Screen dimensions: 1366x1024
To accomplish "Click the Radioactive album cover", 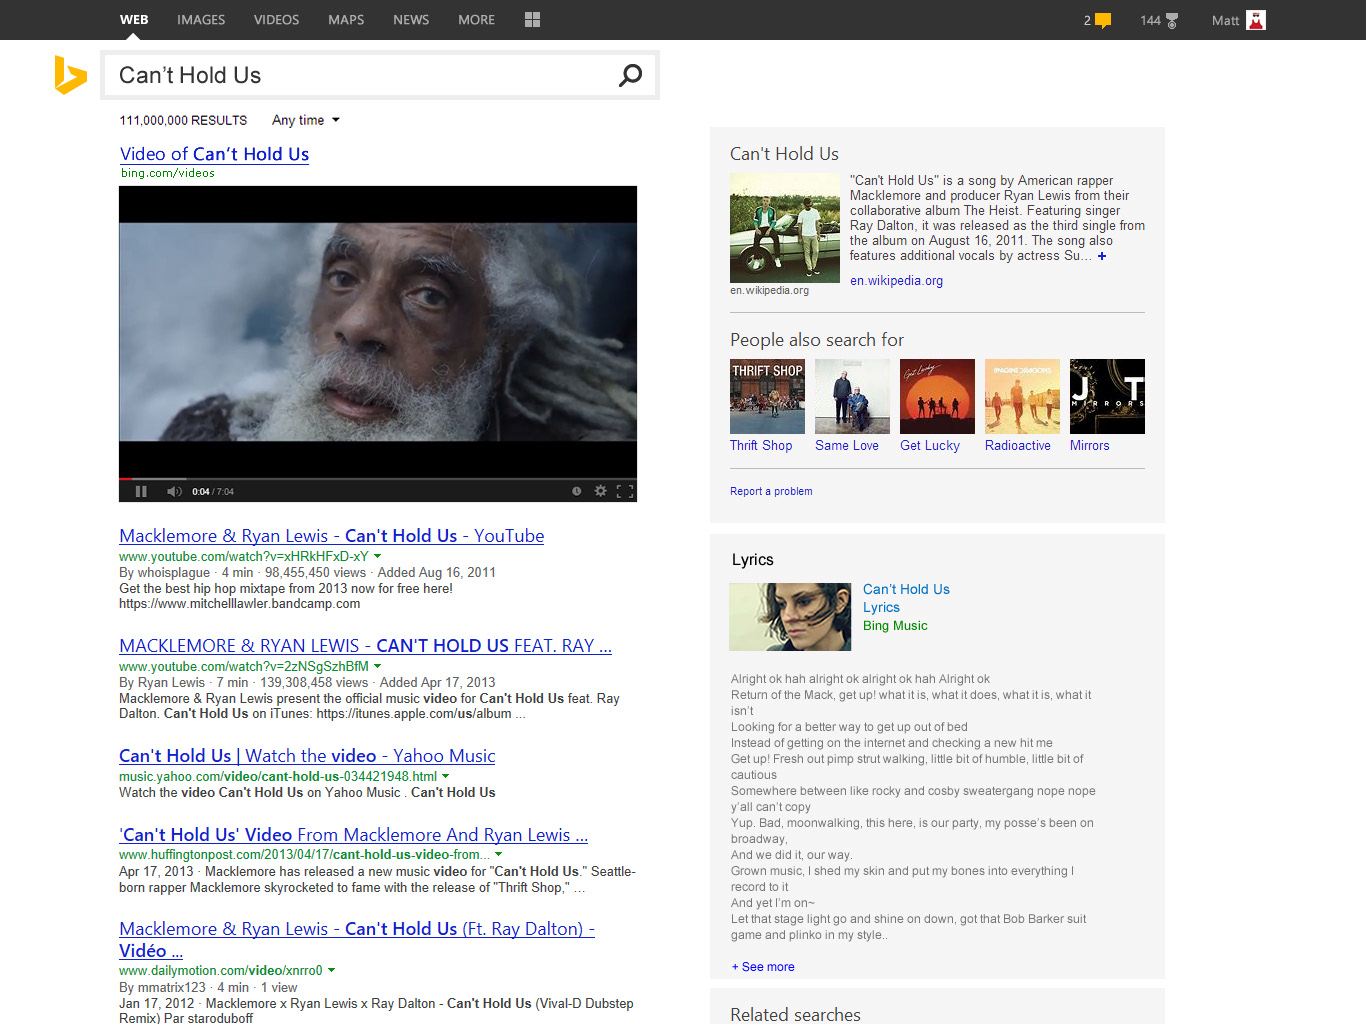I will (1022, 396).
